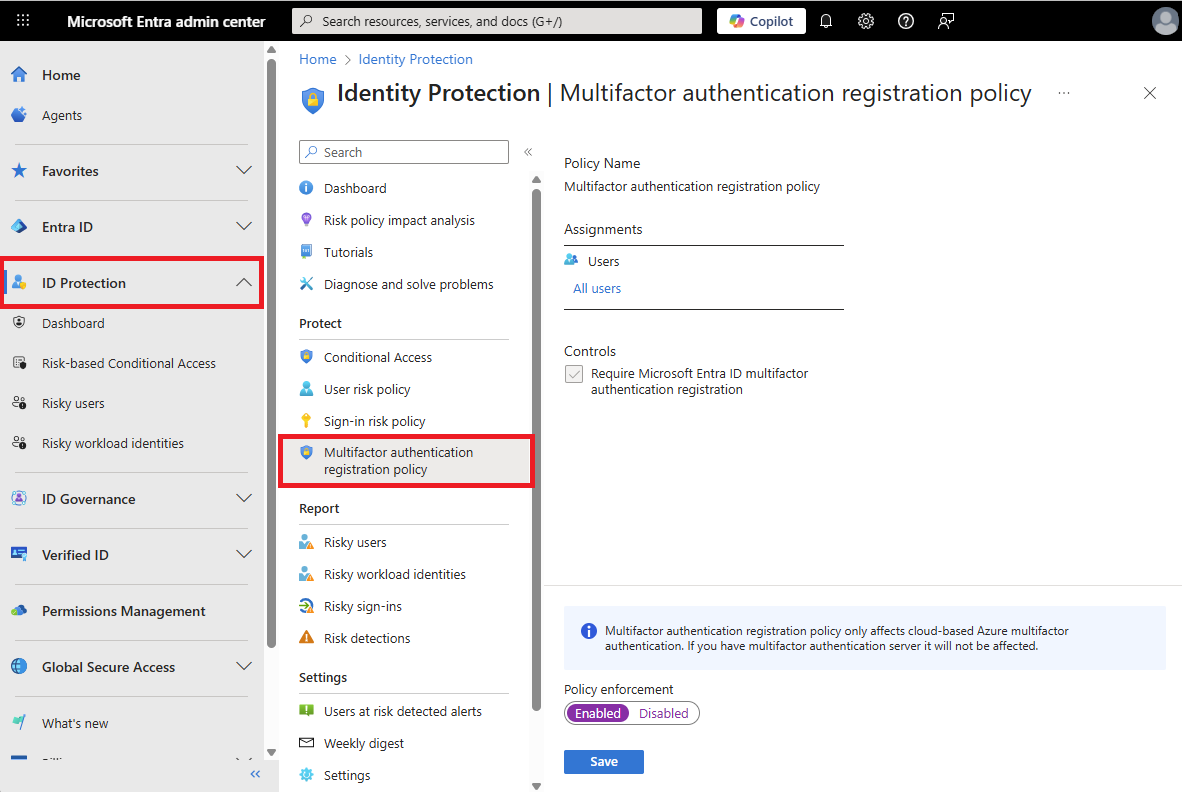Click the Users at risk detected alerts icon

click(x=306, y=710)
